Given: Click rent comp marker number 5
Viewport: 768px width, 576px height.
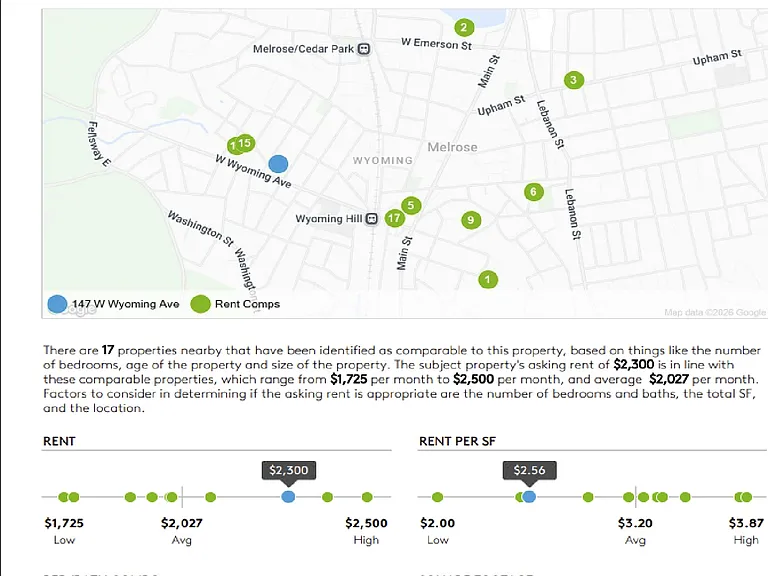Looking at the screenshot, I should pyautogui.click(x=411, y=205).
